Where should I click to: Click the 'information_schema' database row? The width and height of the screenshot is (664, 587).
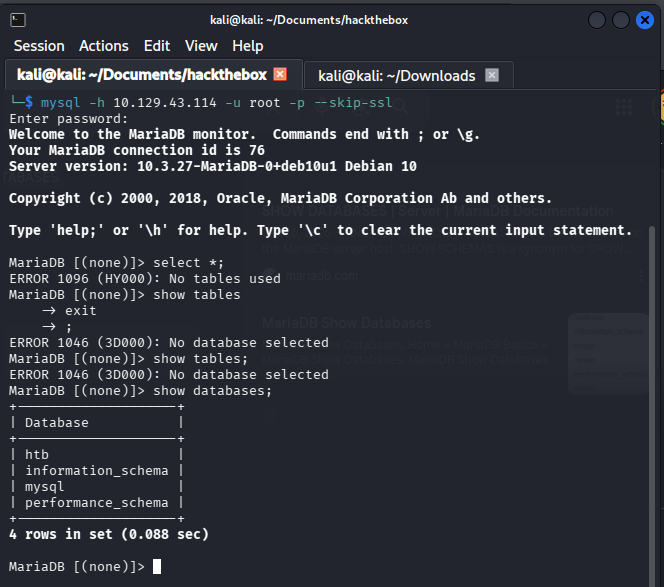point(97,471)
